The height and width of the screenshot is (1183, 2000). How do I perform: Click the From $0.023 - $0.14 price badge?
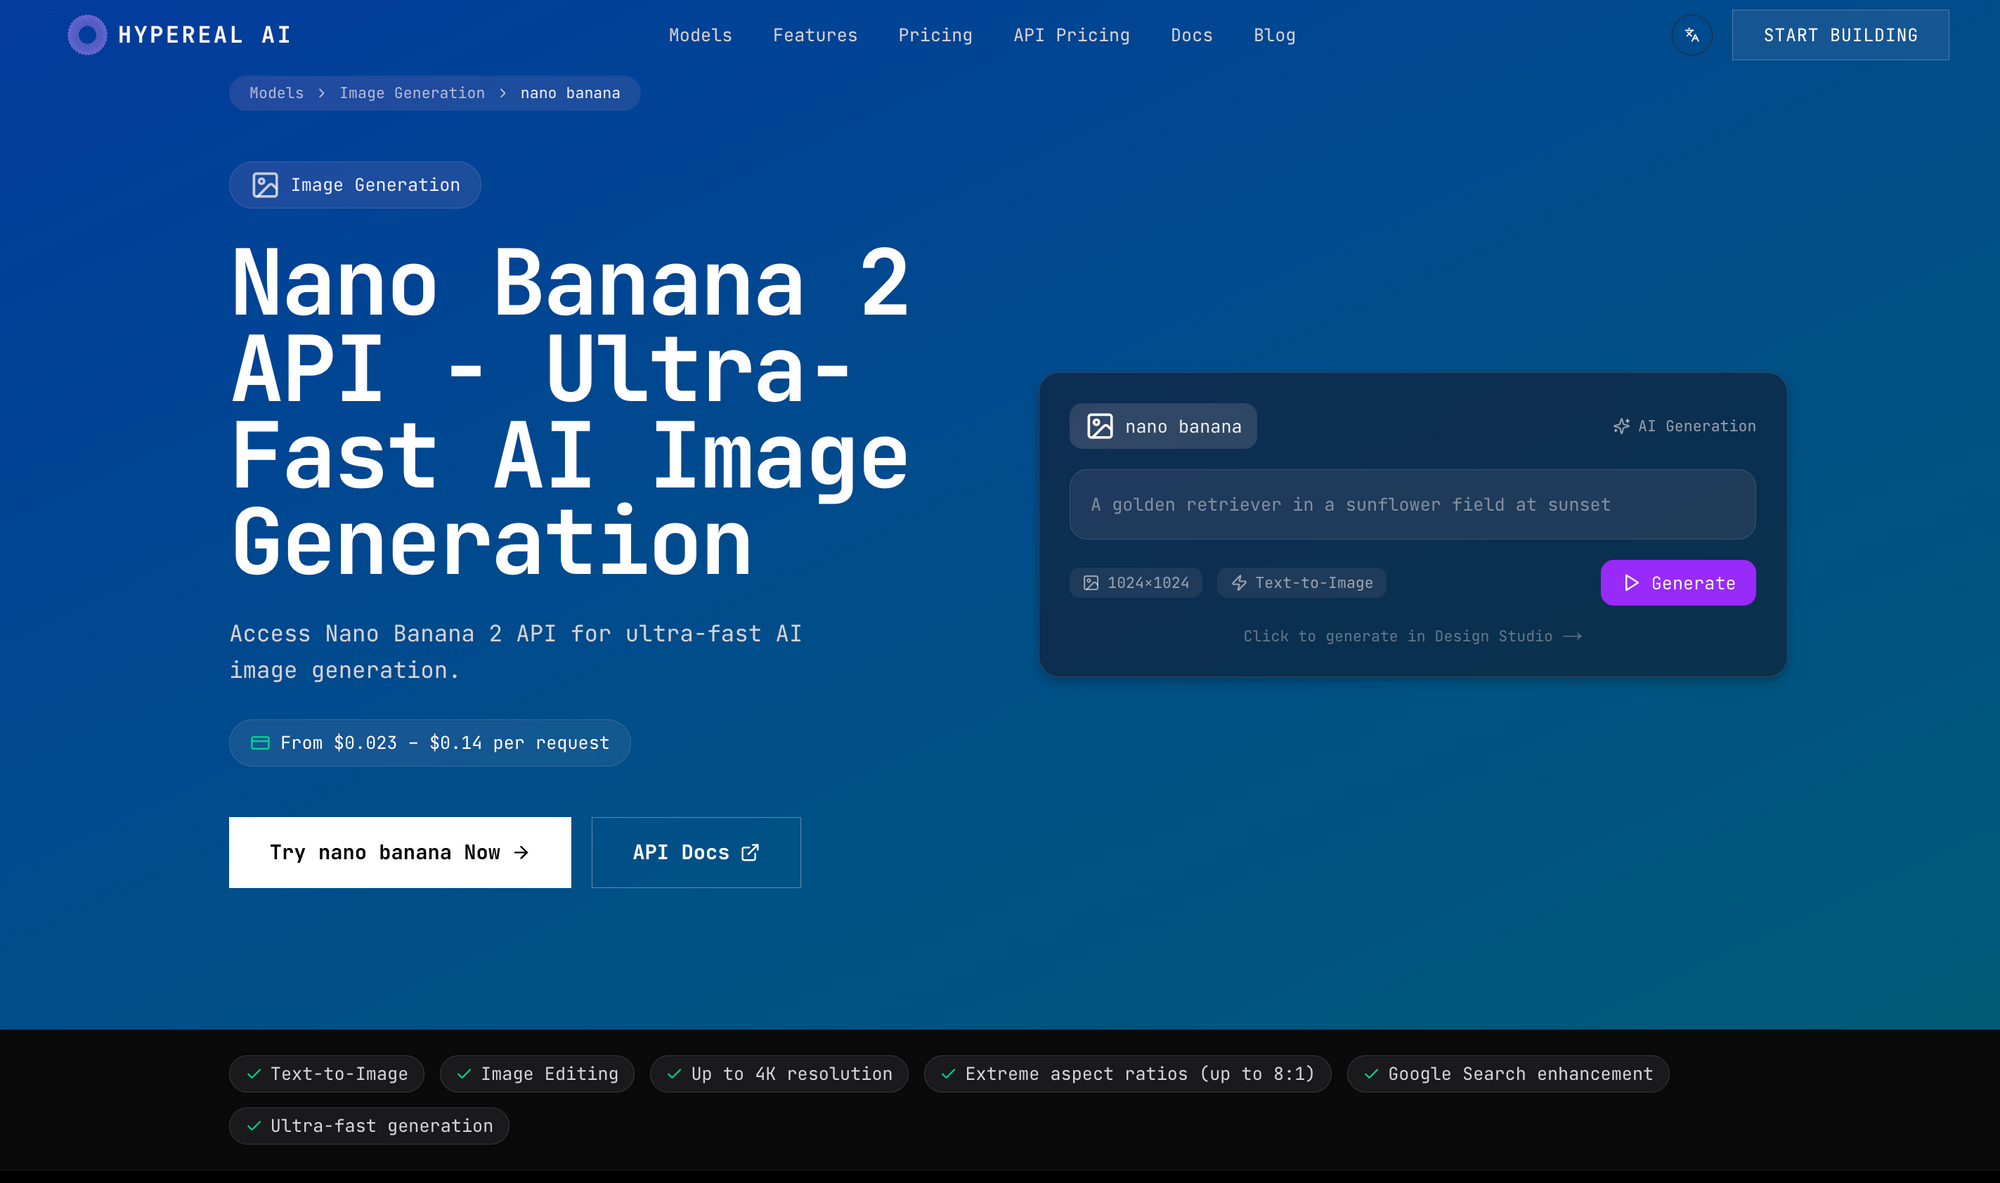point(430,743)
